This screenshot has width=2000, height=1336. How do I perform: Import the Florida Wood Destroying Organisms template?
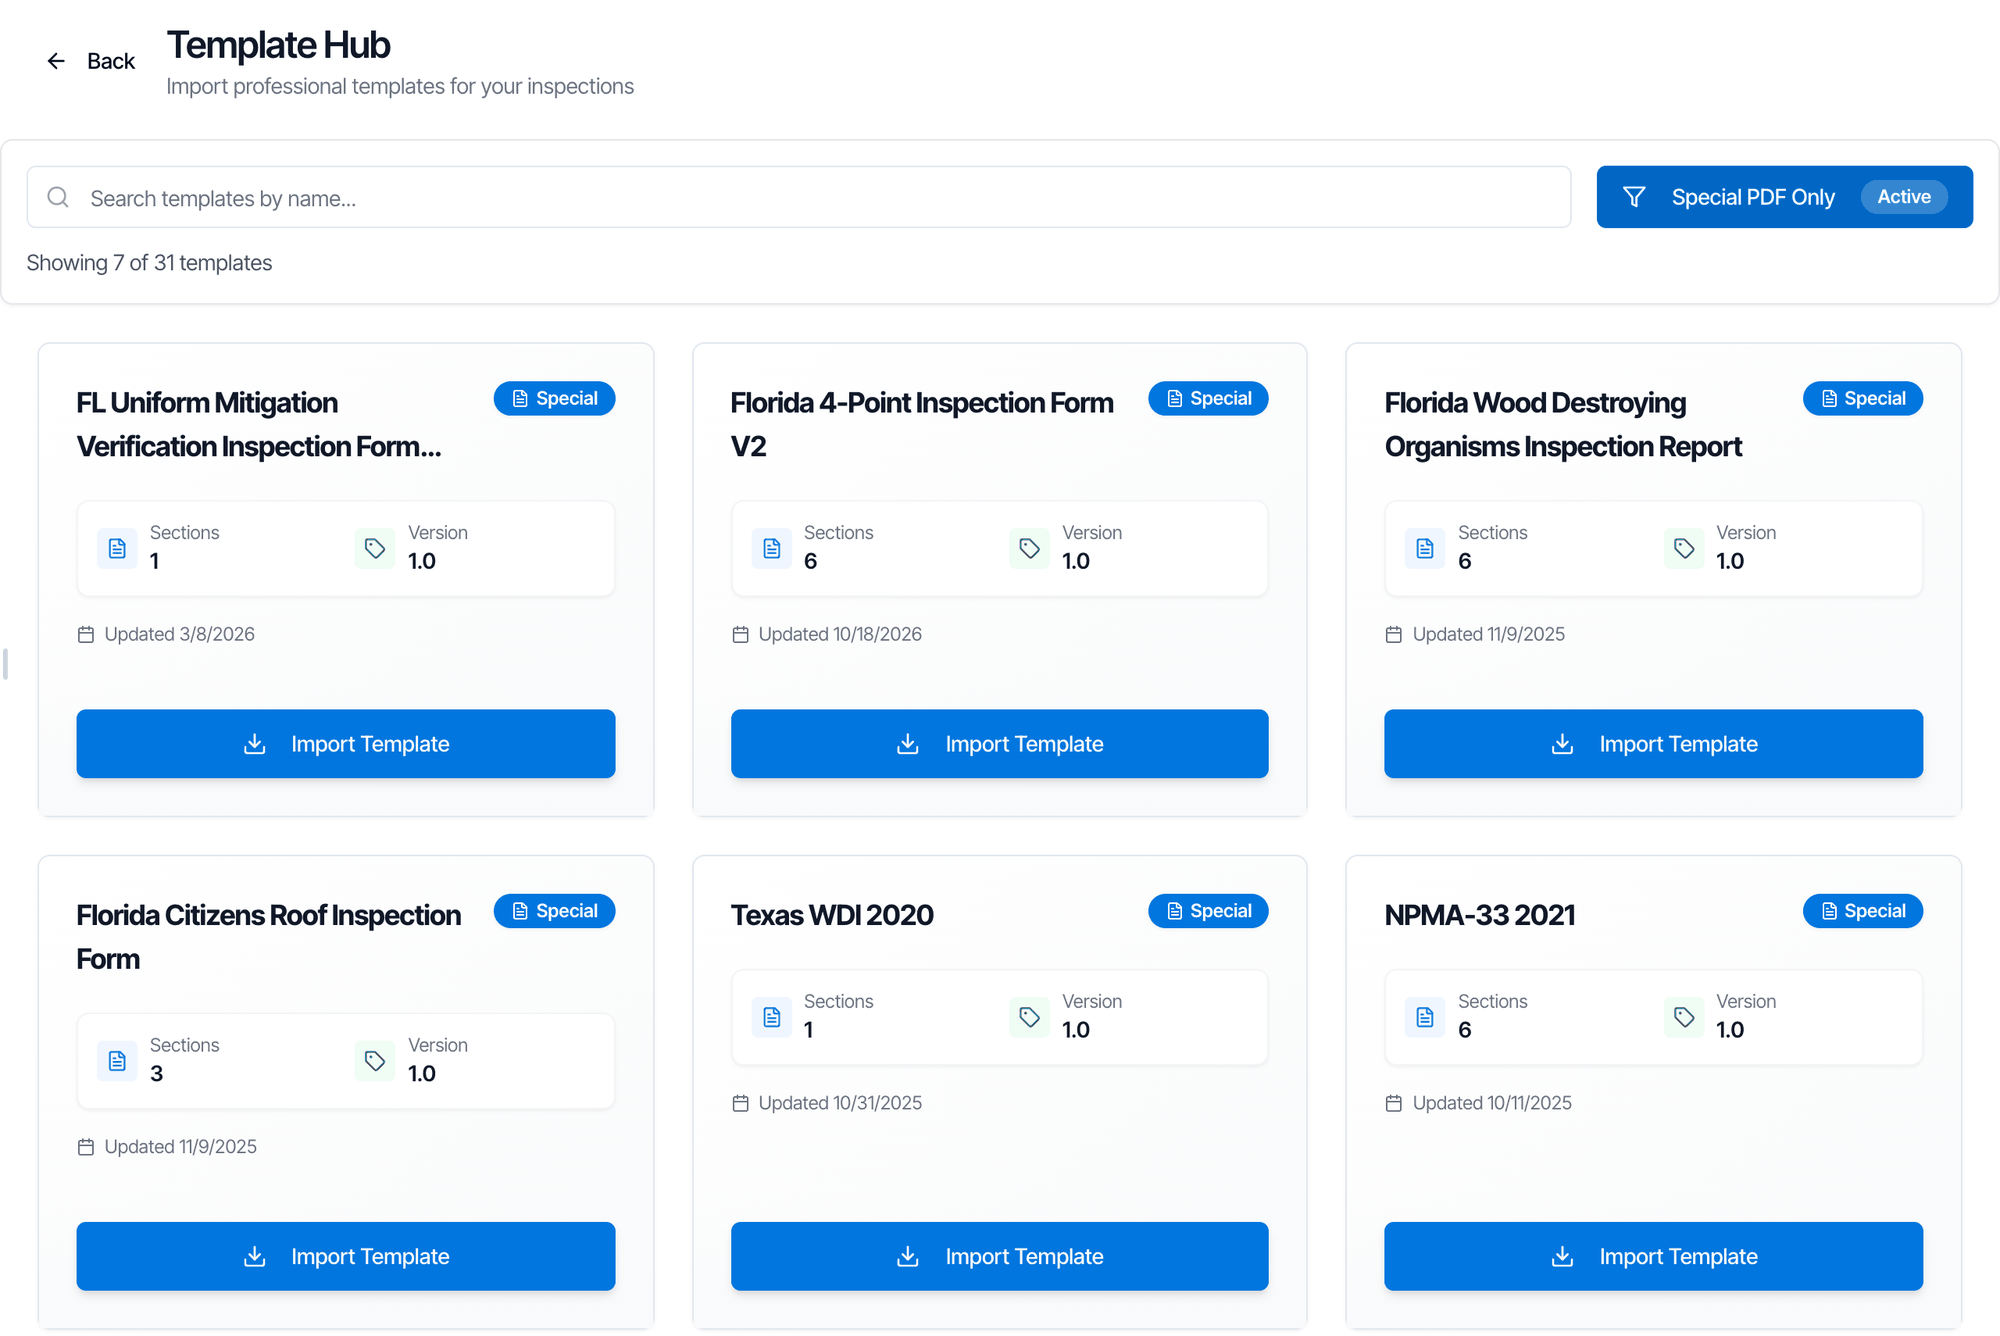1653,744
